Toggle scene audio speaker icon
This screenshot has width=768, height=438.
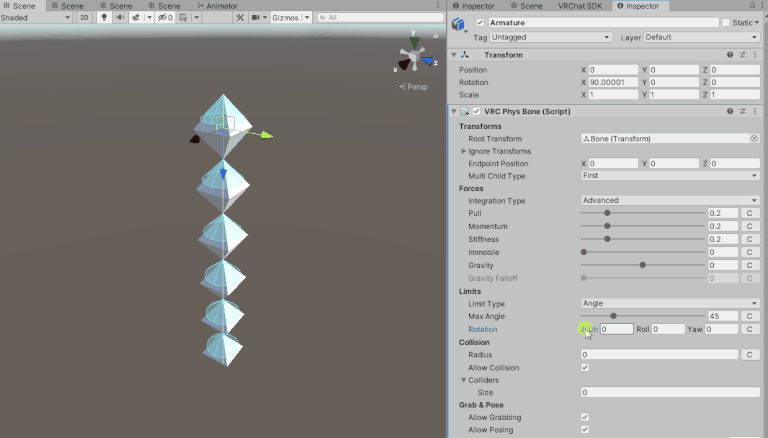120,18
